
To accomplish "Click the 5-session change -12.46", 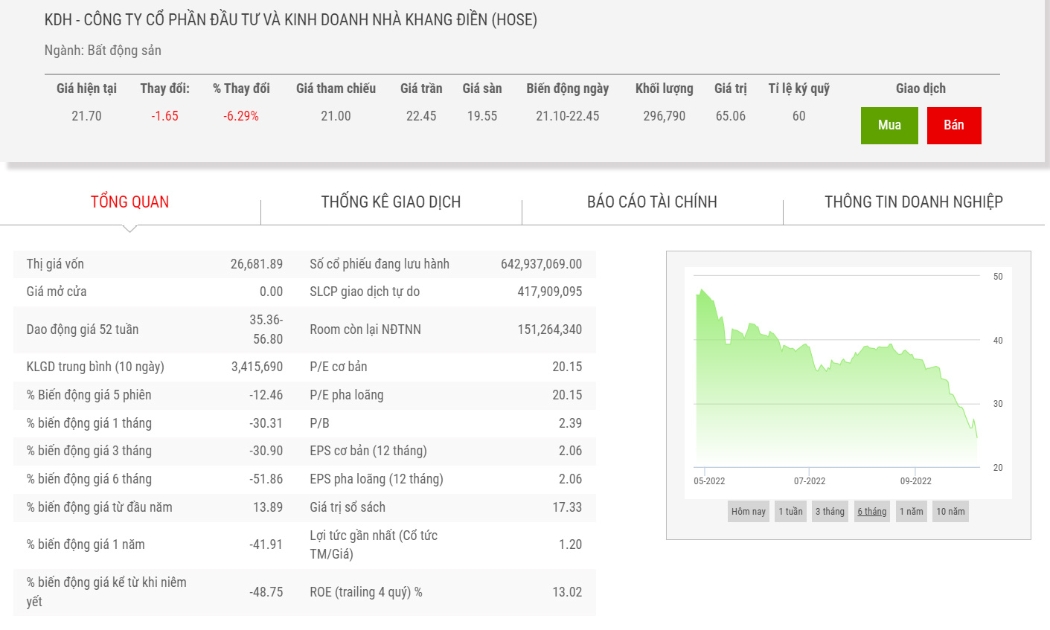I will point(266,395).
